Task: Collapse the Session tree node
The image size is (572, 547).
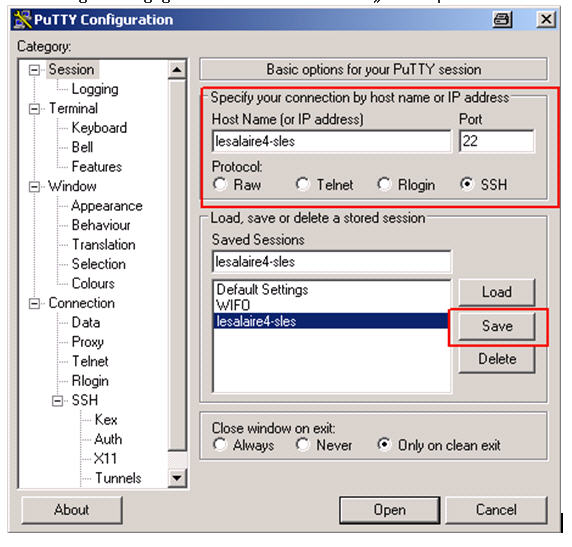Action: (x=34, y=70)
